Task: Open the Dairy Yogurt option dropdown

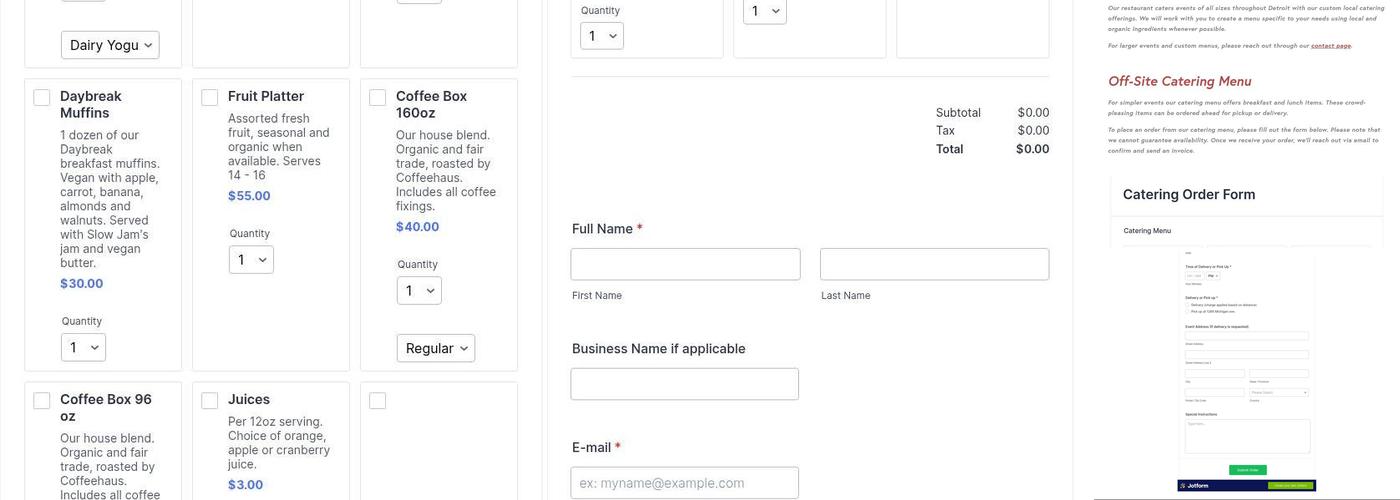Action: (x=110, y=45)
